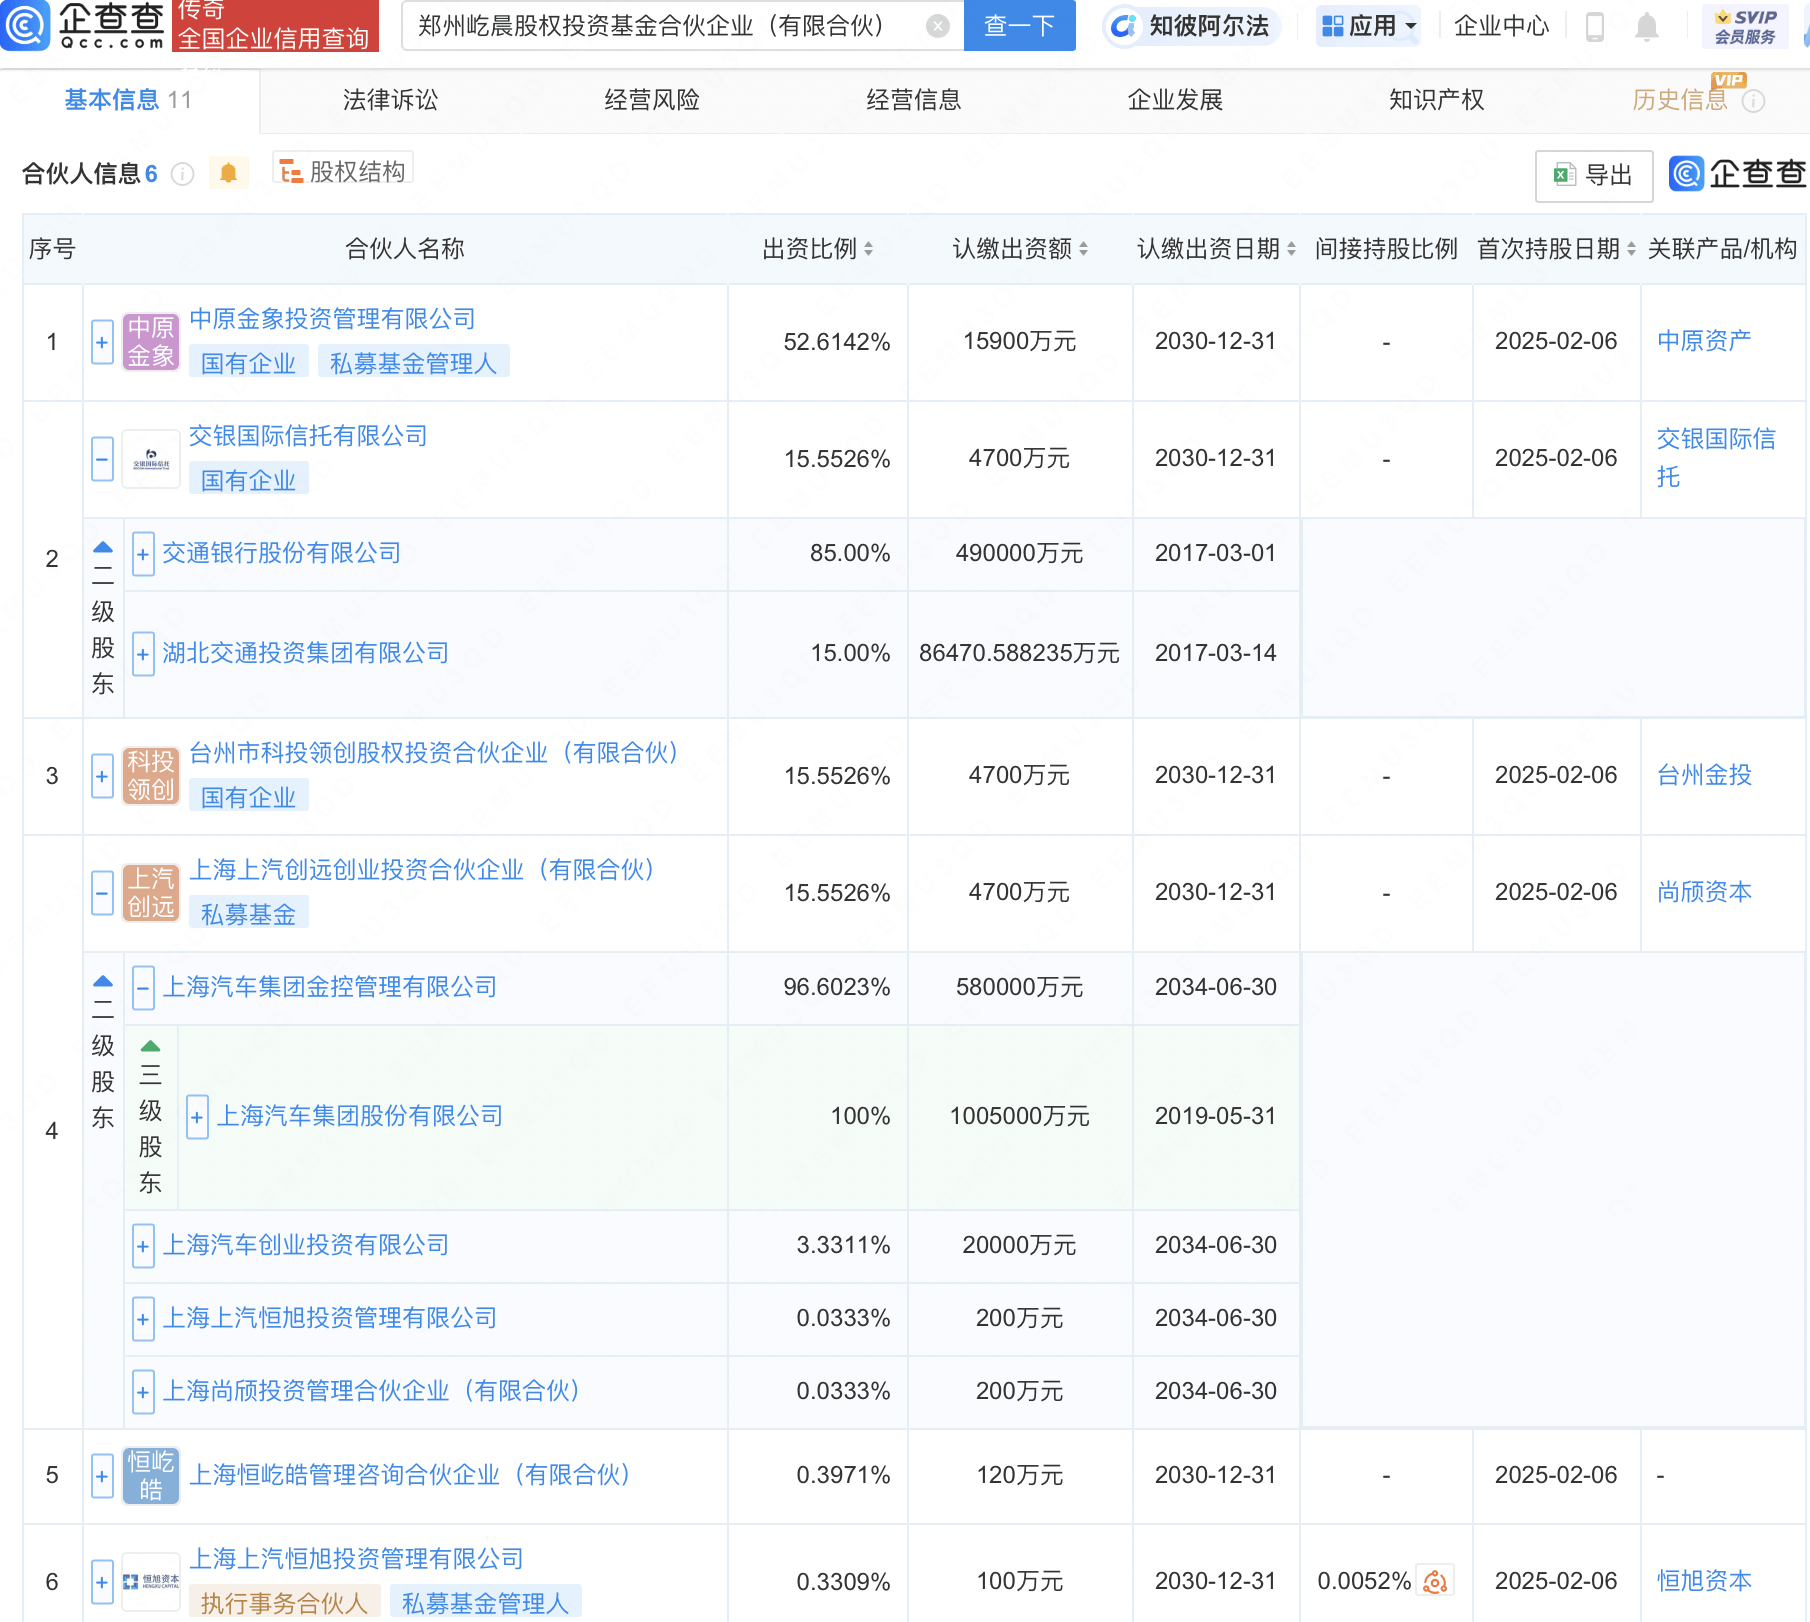The image size is (1810, 1622).
Task: Click the Qcc.com logo icon
Action: pos(25,25)
